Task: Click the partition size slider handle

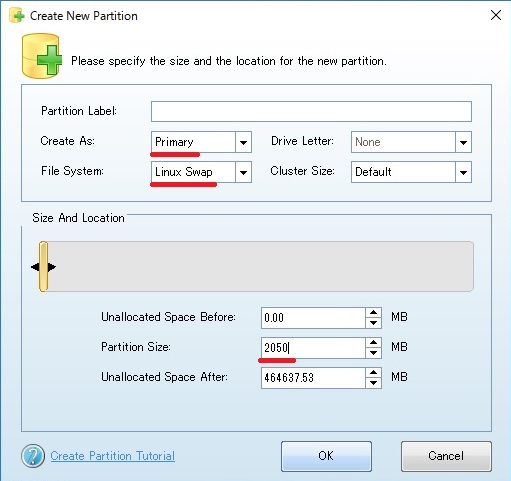Action: (43, 267)
